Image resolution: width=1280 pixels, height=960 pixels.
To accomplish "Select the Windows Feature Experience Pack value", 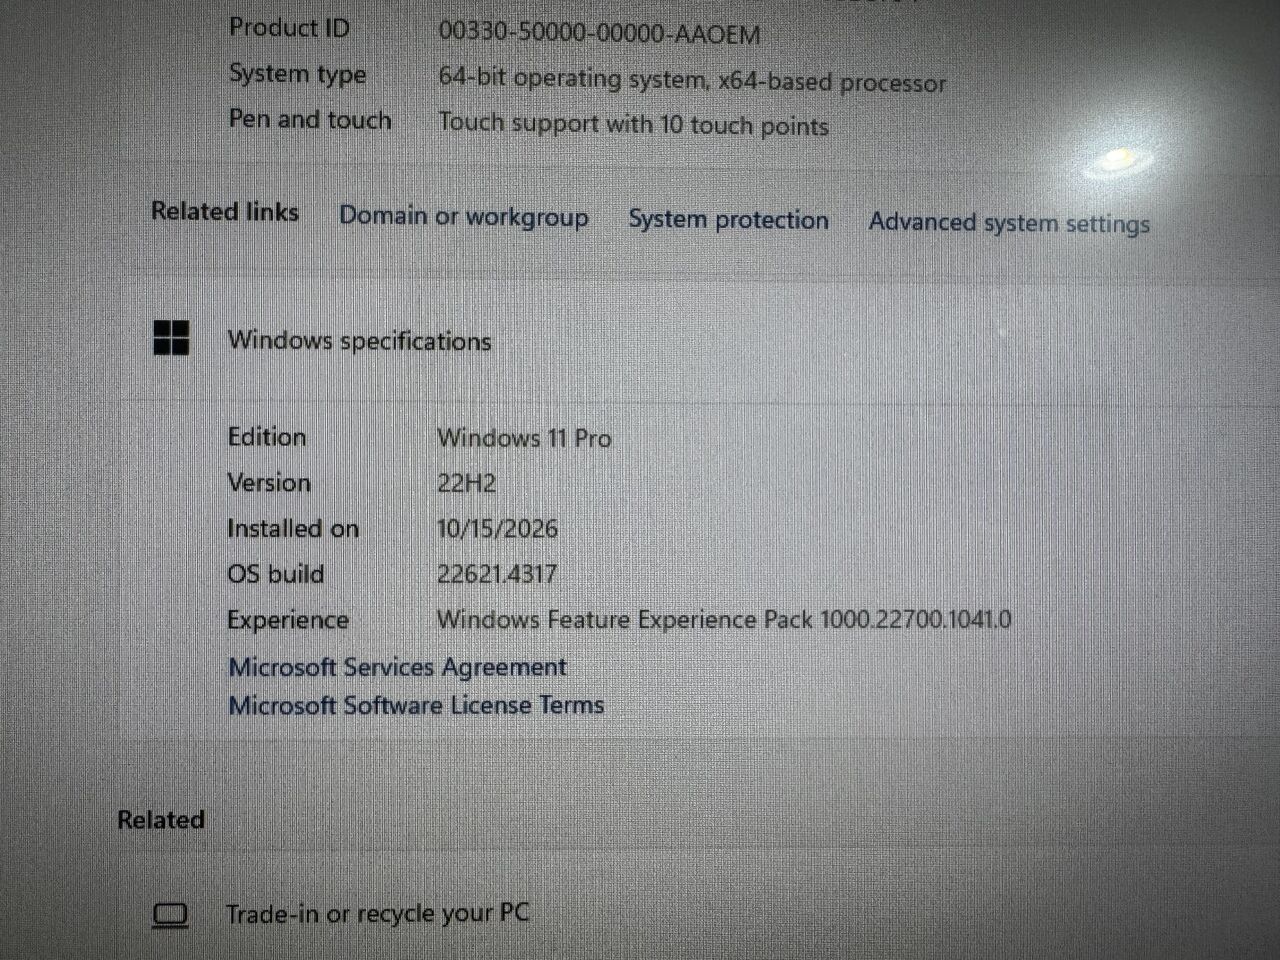I will [x=724, y=620].
